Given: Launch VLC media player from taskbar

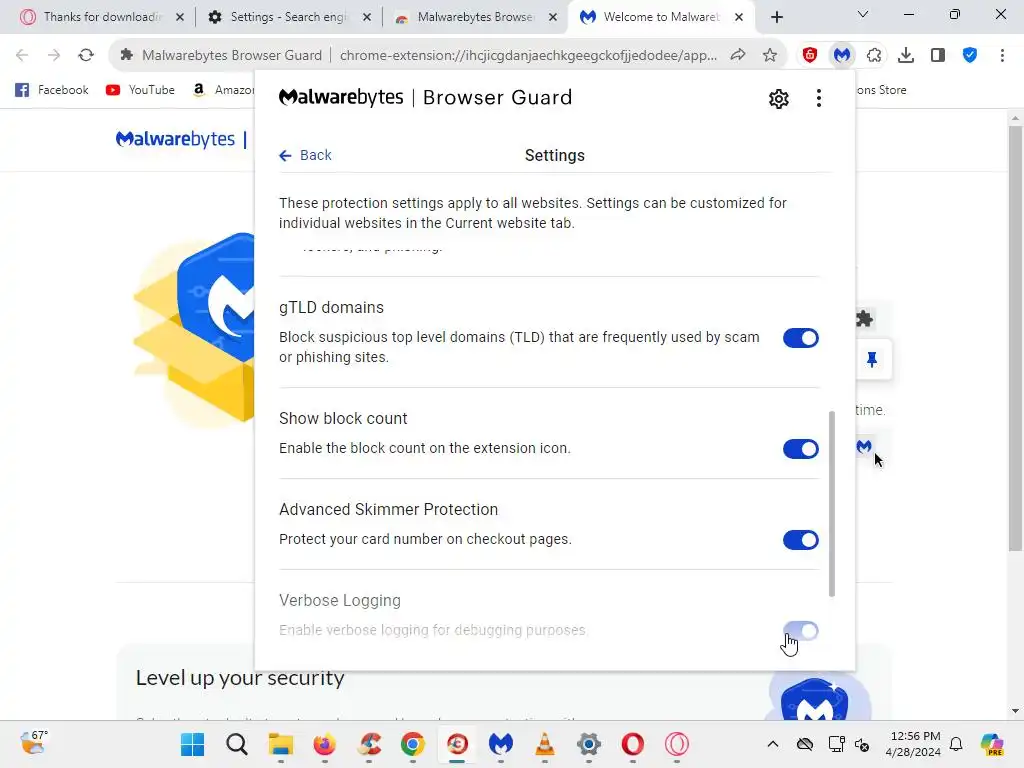Looking at the screenshot, I should (545, 744).
